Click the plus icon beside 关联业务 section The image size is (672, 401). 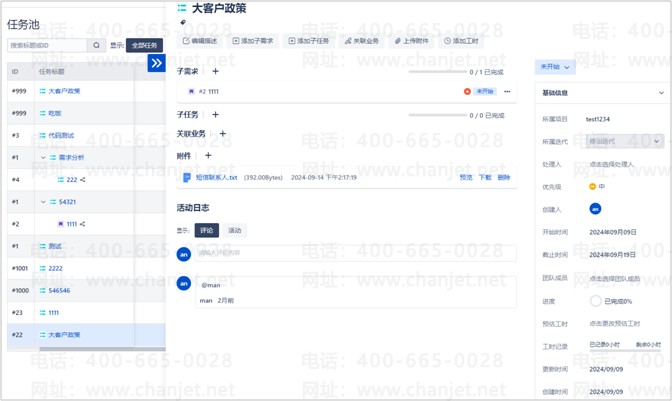click(x=223, y=134)
